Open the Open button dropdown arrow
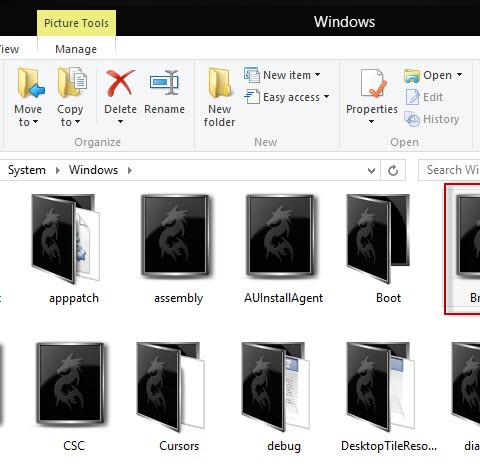This screenshot has width=480, height=476. pos(460,75)
